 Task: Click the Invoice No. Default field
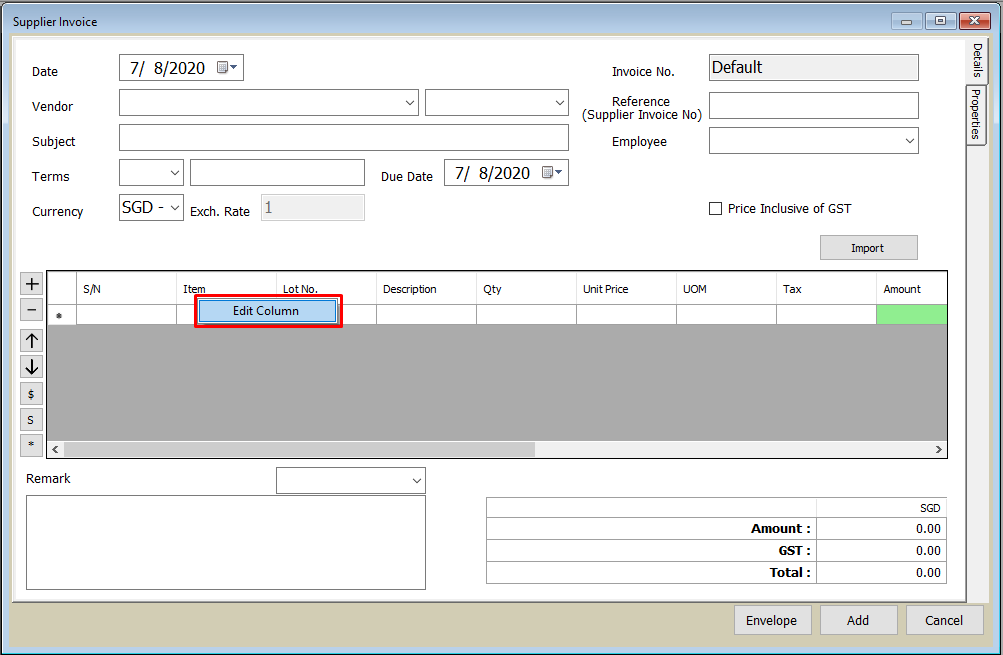814,67
